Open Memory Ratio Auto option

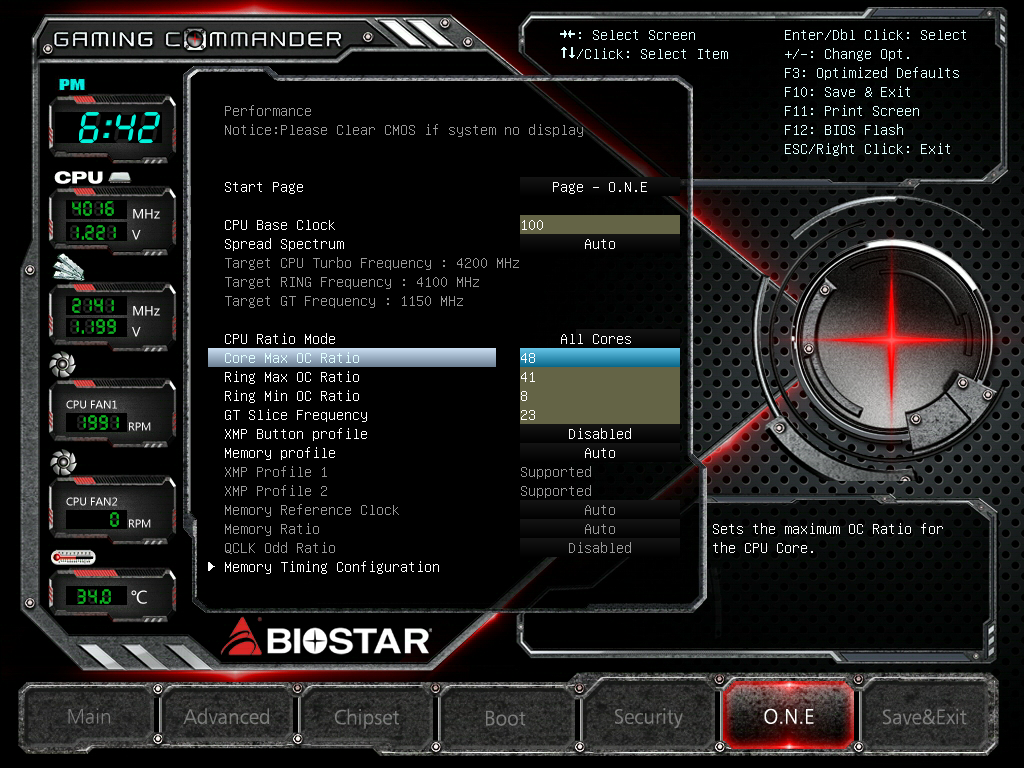point(600,528)
